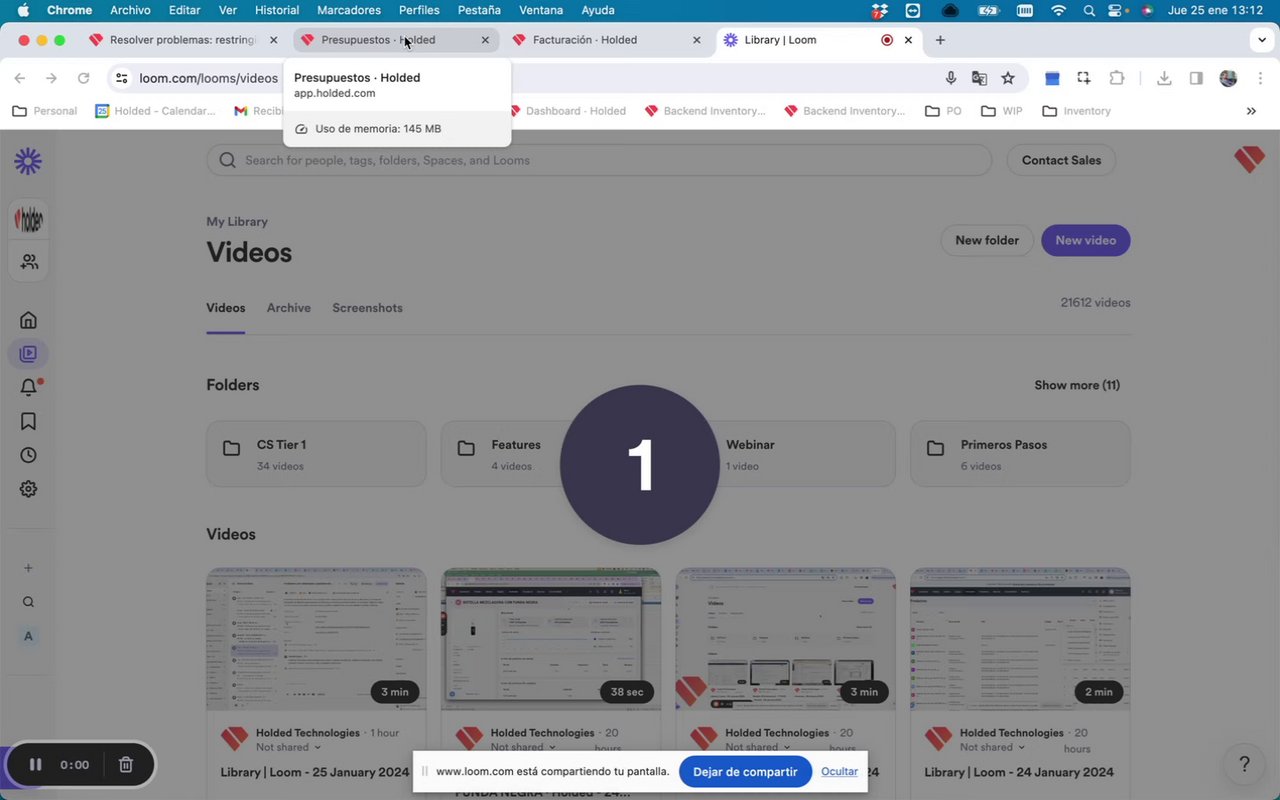The image size is (1280, 800).
Task: Open the people spaces icon in sidebar
Action: coord(28,262)
